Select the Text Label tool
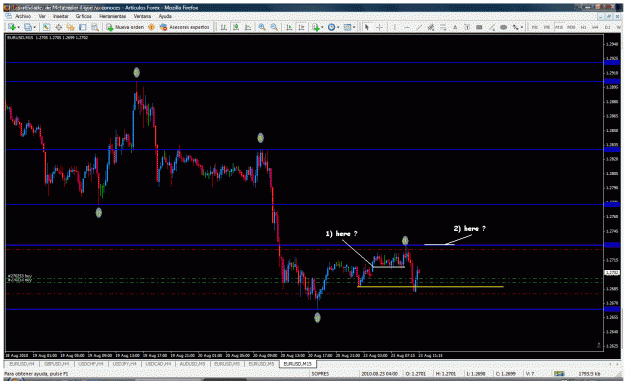The image size is (625, 381). pyautogui.click(x=467, y=27)
